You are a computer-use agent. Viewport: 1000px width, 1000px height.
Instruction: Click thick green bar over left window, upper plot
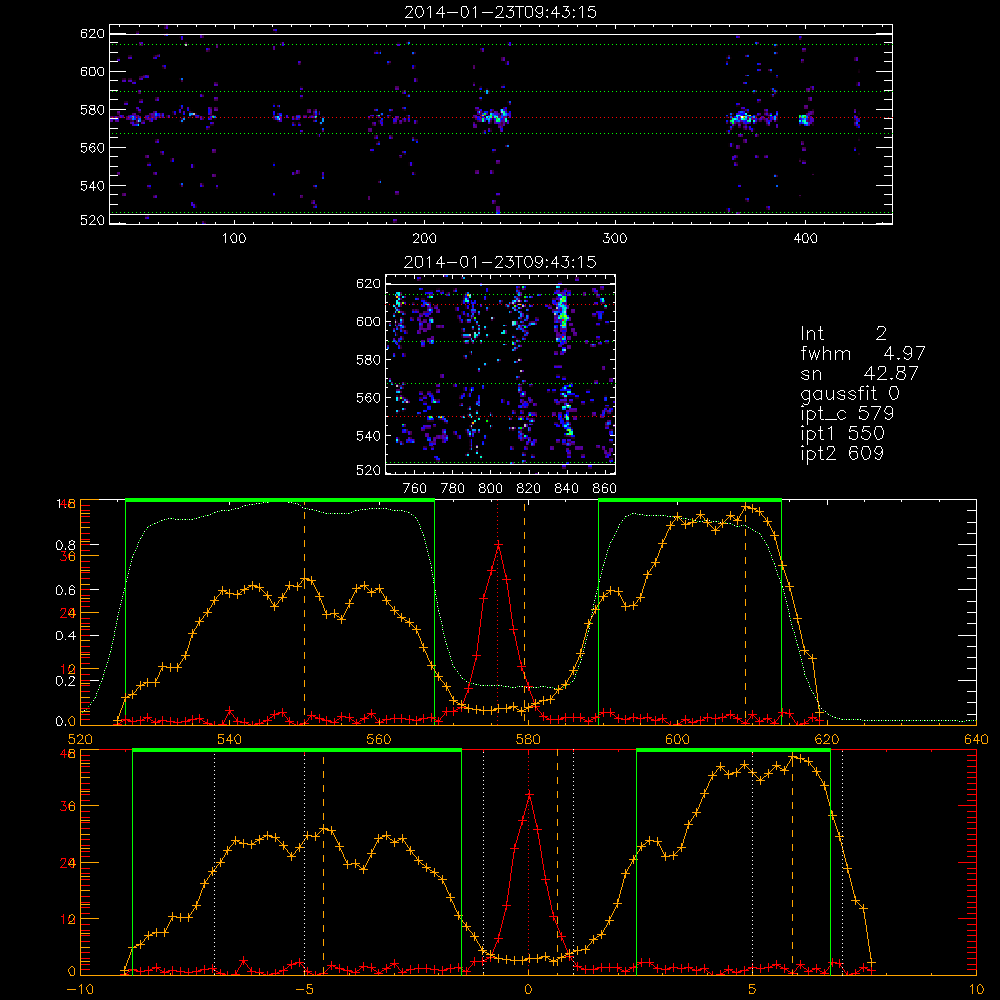point(280,500)
